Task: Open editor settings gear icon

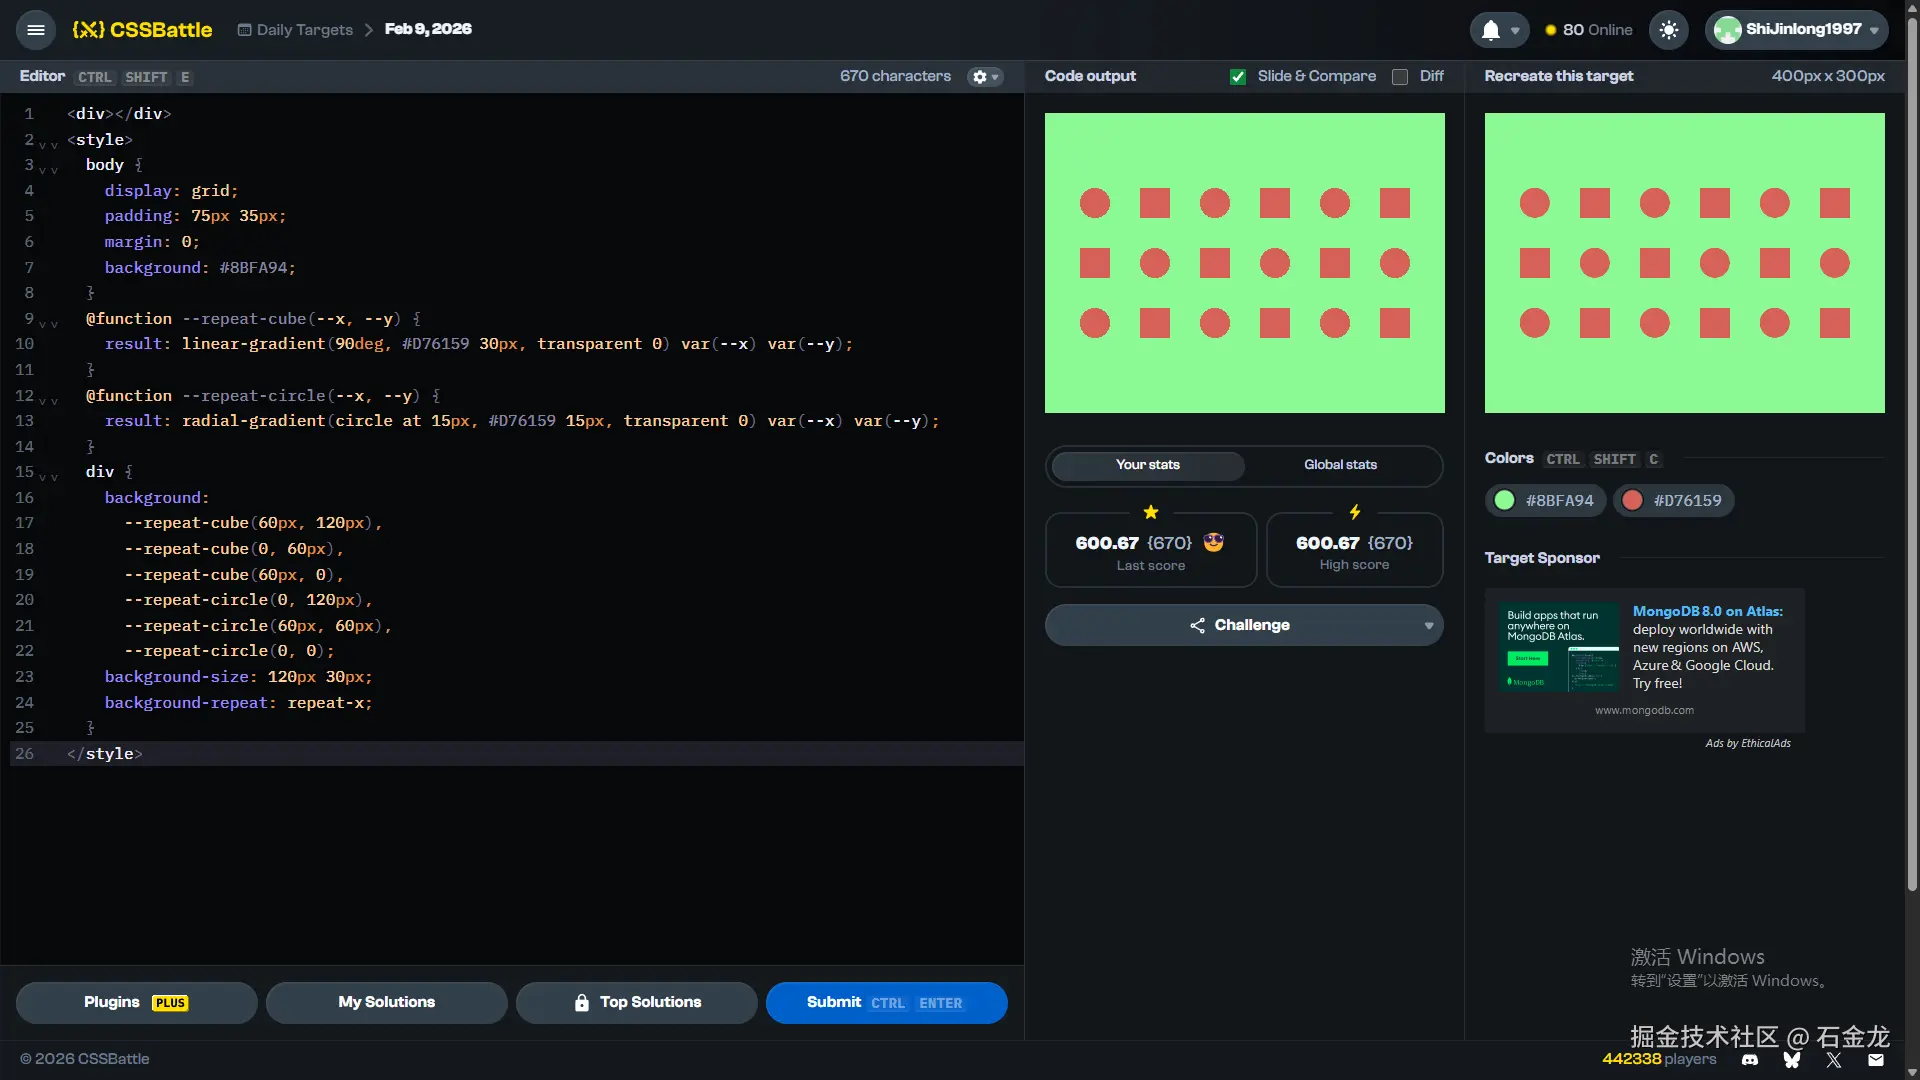Action: point(980,77)
